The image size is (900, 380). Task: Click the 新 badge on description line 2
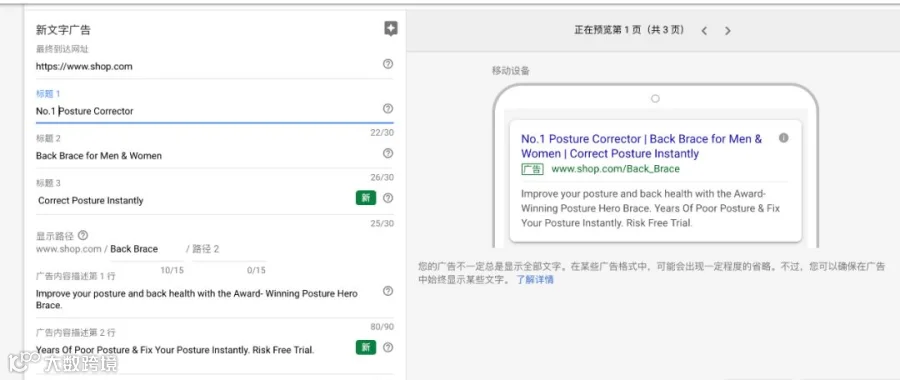coord(366,347)
